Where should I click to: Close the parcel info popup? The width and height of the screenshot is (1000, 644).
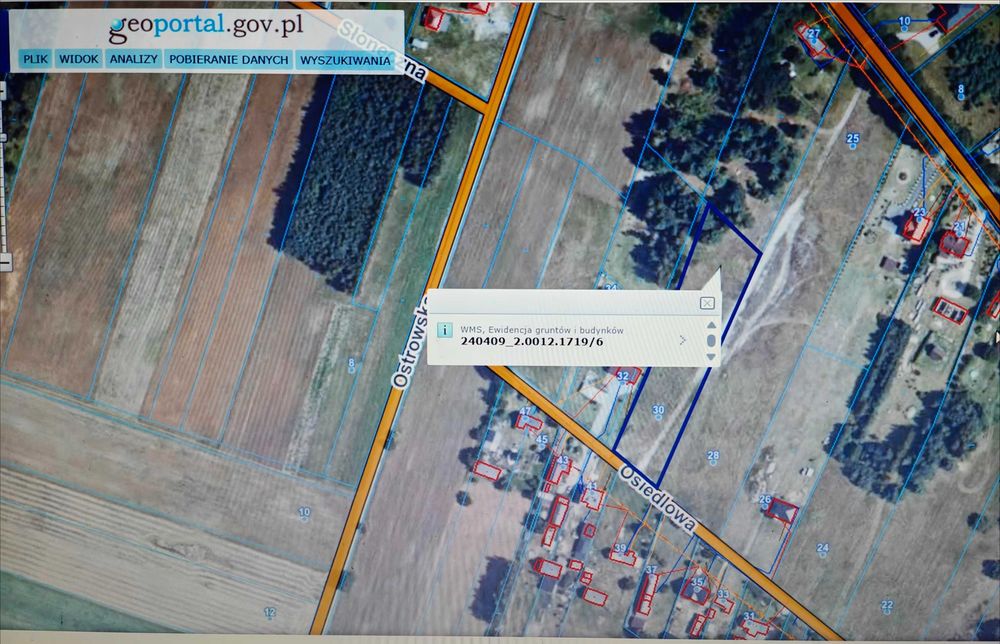pos(707,303)
